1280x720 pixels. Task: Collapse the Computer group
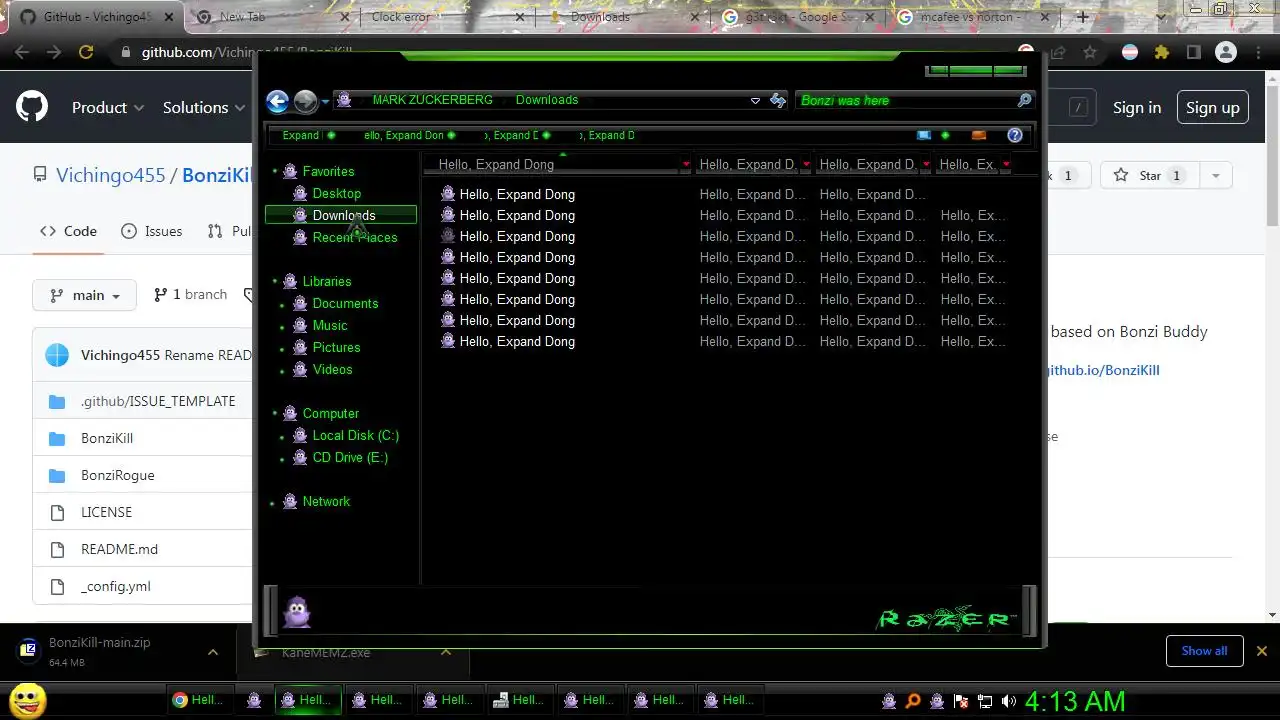click(275, 414)
